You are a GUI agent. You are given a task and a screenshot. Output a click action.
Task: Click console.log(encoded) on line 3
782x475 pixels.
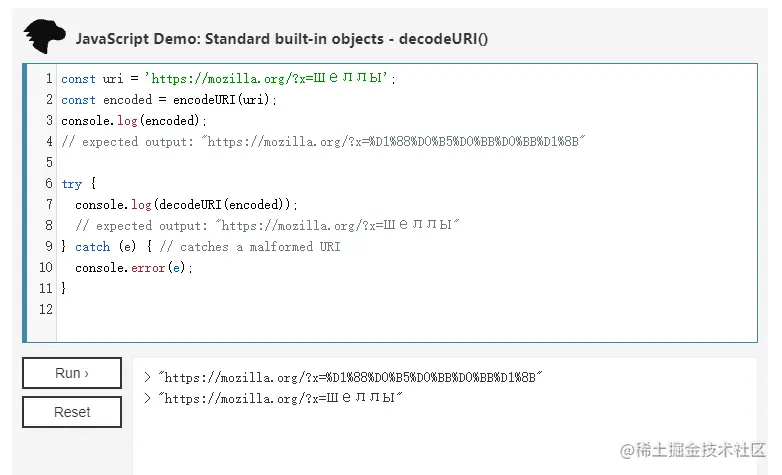[x=134, y=120]
